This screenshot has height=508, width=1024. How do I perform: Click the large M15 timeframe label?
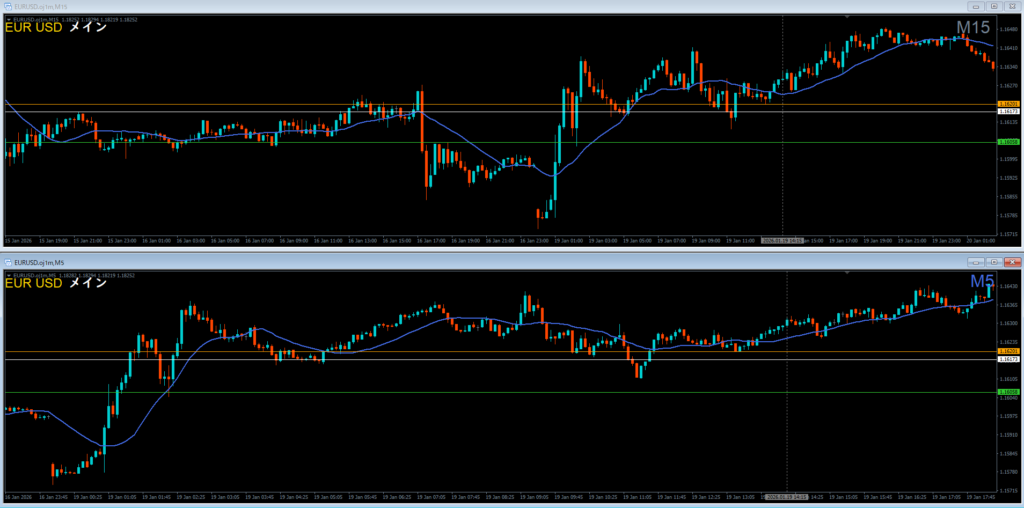[973, 27]
